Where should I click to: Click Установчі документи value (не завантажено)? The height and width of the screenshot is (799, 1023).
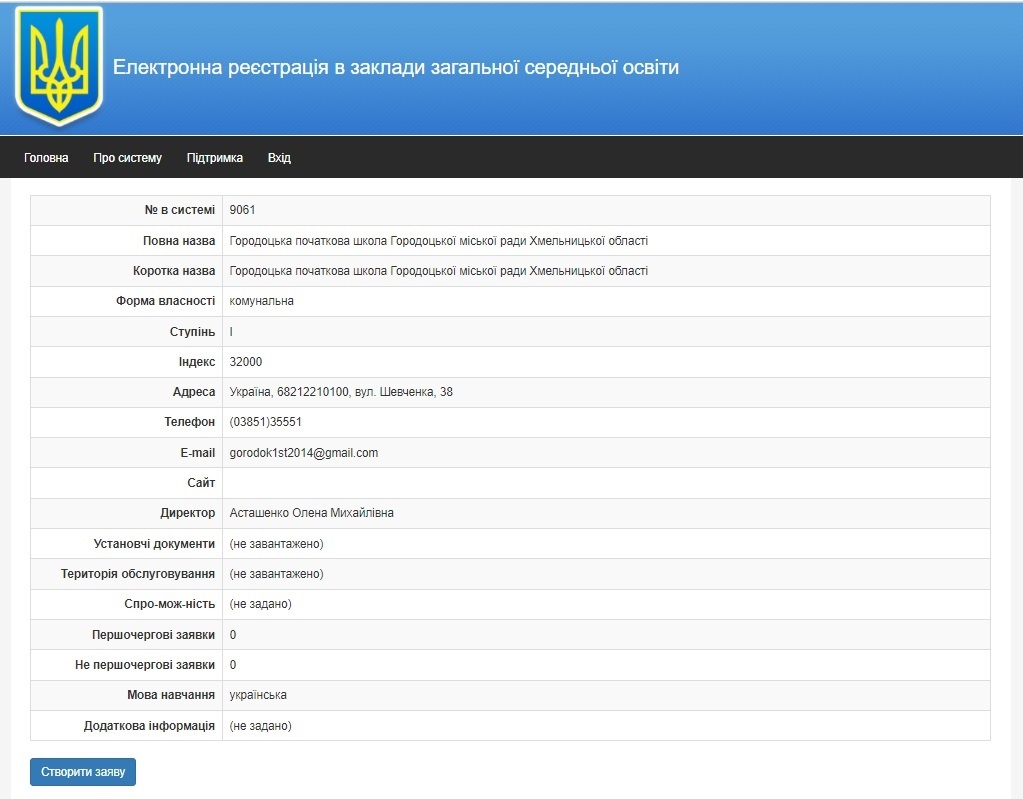(277, 544)
